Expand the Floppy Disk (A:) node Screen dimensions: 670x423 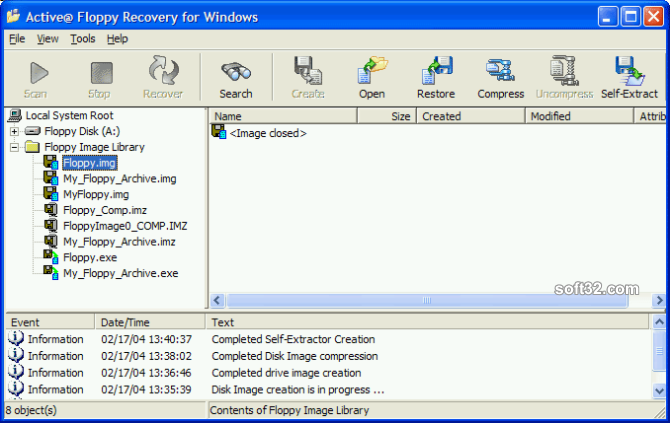click(14, 131)
